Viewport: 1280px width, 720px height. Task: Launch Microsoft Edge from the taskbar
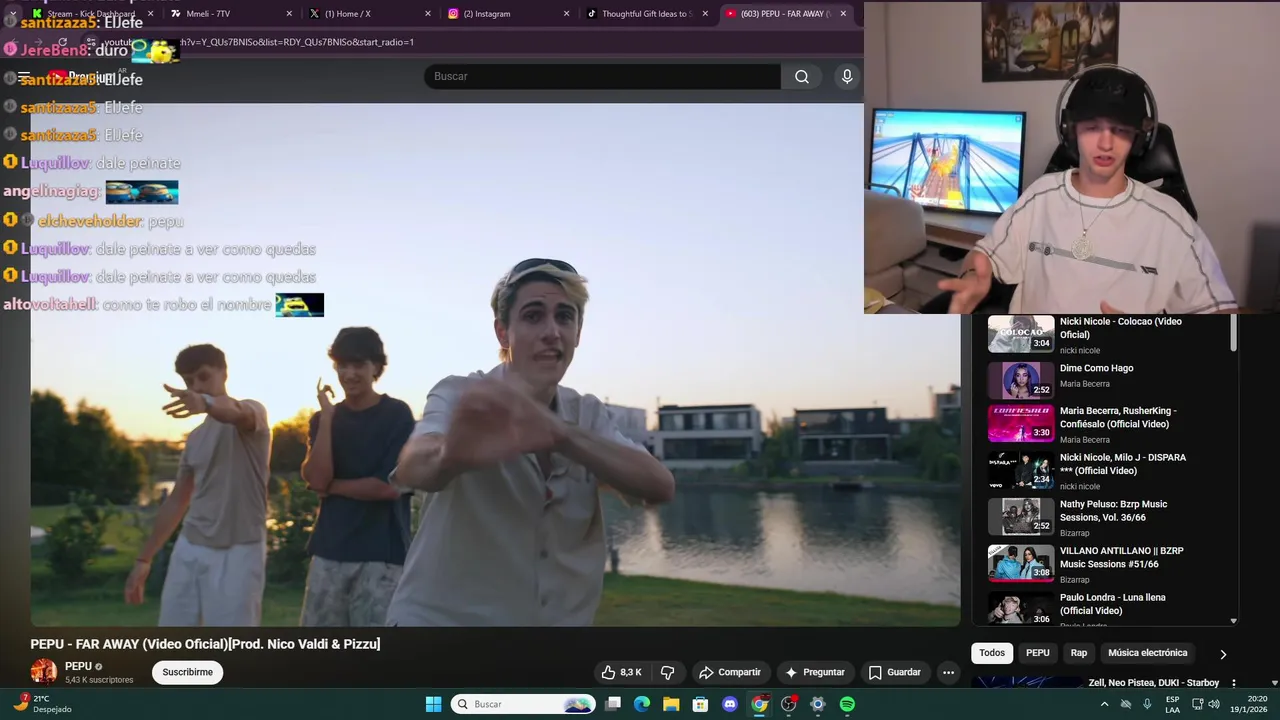pyautogui.click(x=642, y=704)
